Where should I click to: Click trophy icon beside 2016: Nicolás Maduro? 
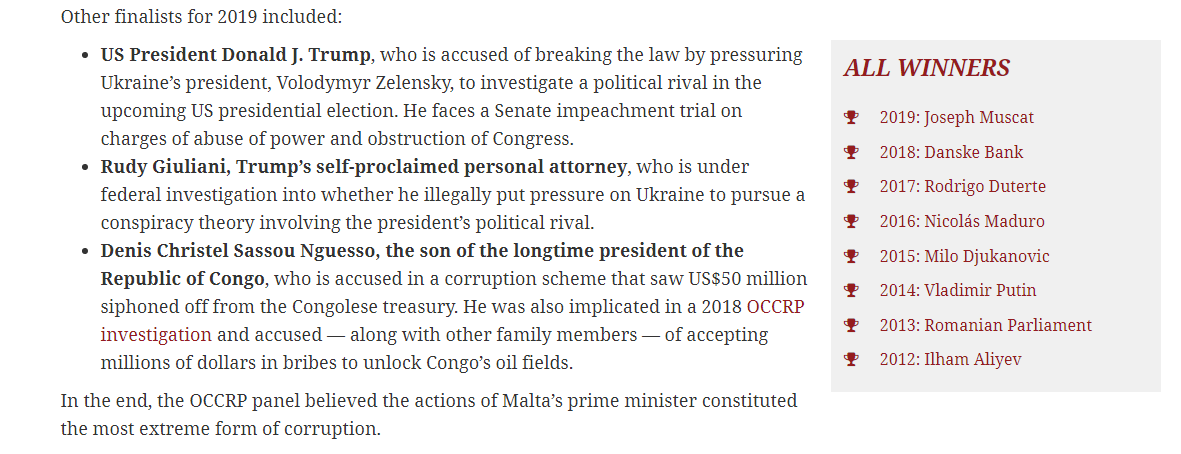tap(851, 221)
